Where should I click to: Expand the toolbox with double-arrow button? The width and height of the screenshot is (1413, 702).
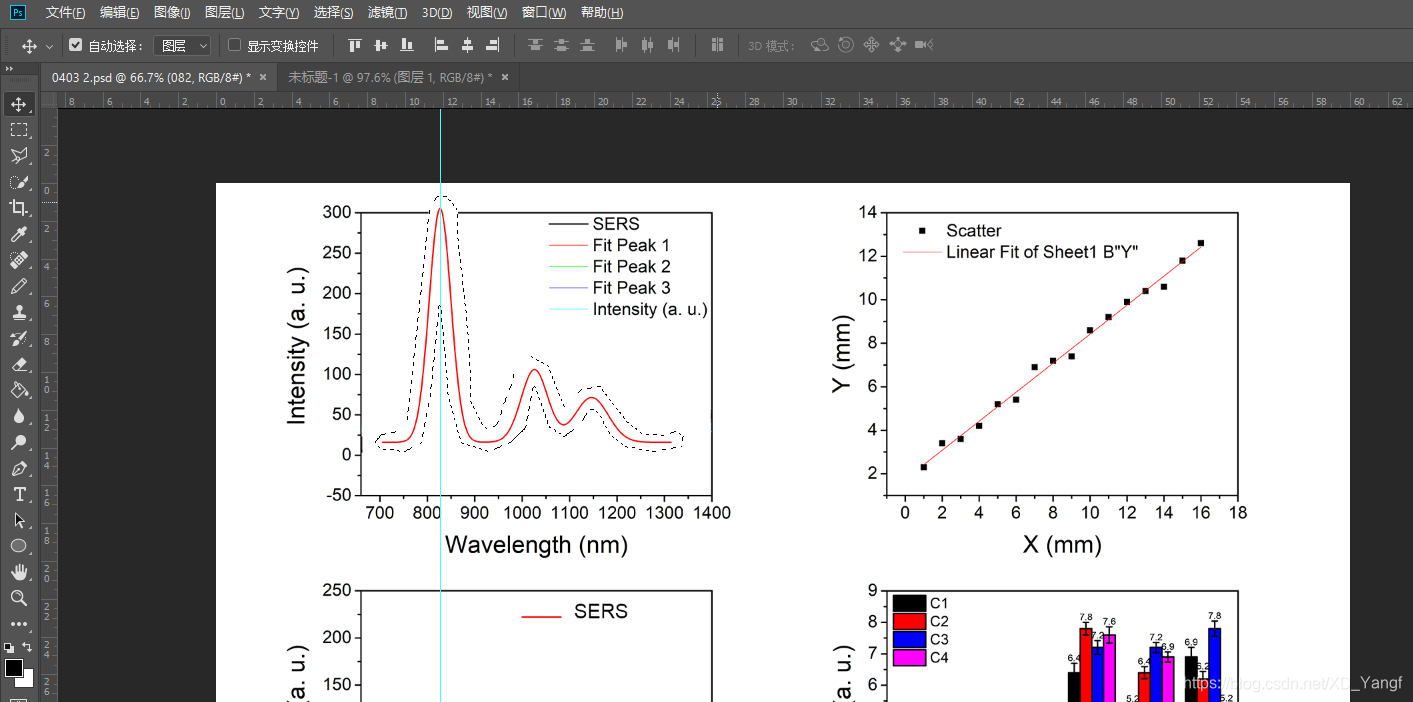[x=9, y=68]
